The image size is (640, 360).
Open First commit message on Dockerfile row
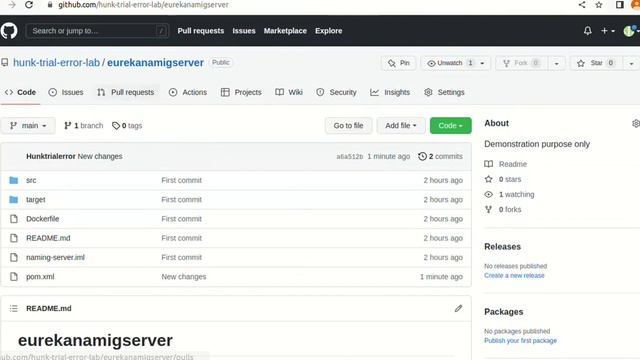(182, 219)
